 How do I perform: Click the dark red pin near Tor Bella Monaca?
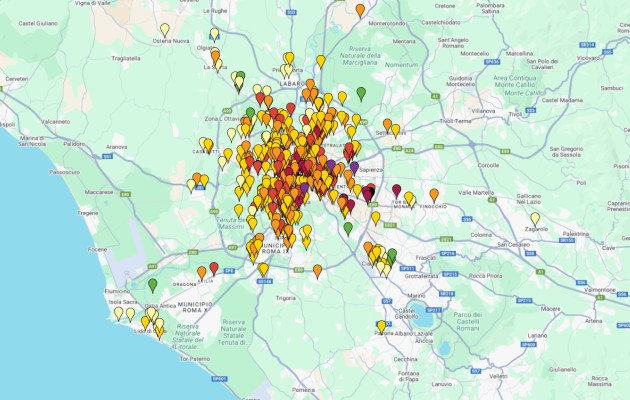pos(396,190)
